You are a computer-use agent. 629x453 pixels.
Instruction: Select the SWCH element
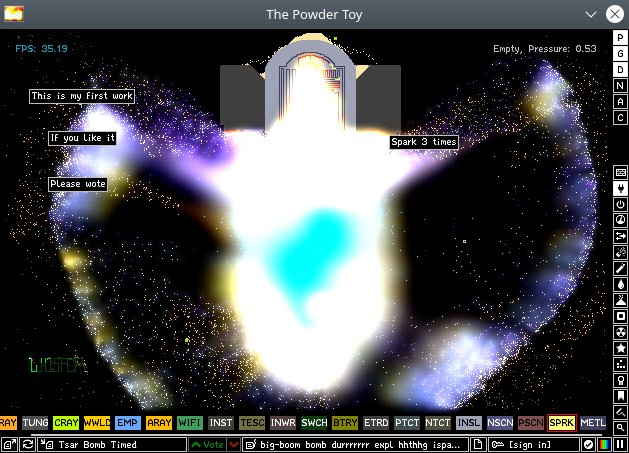(314, 423)
